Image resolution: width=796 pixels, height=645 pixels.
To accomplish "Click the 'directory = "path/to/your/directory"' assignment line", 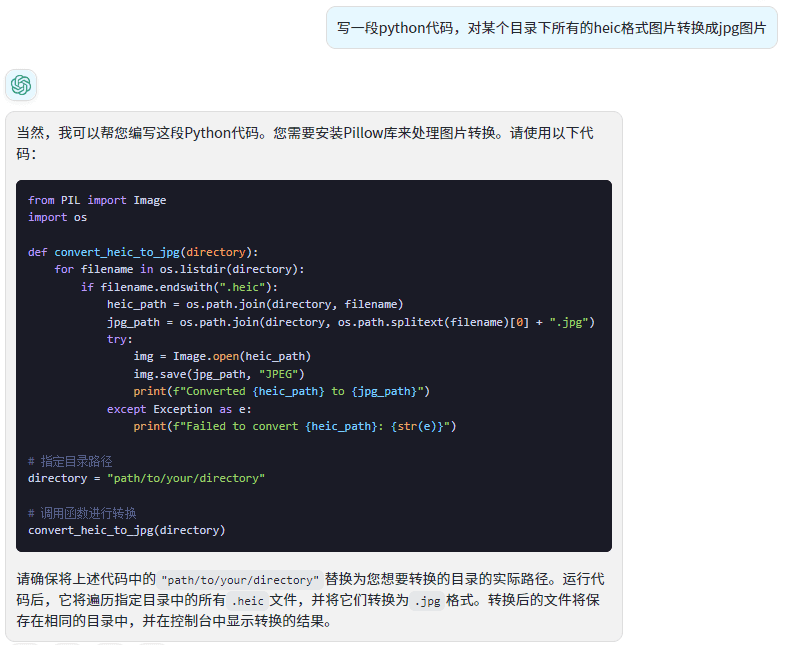I will click(146, 478).
